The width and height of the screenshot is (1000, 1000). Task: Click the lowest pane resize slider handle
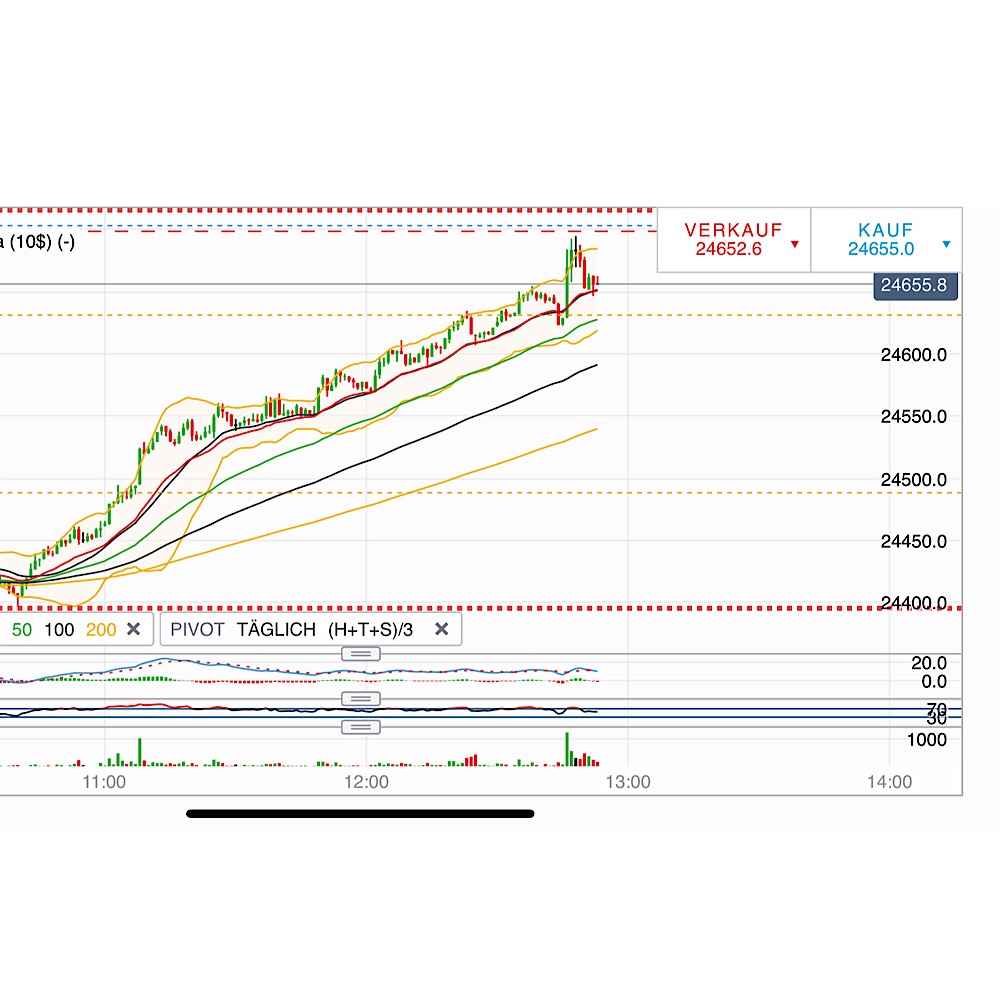pos(360,726)
